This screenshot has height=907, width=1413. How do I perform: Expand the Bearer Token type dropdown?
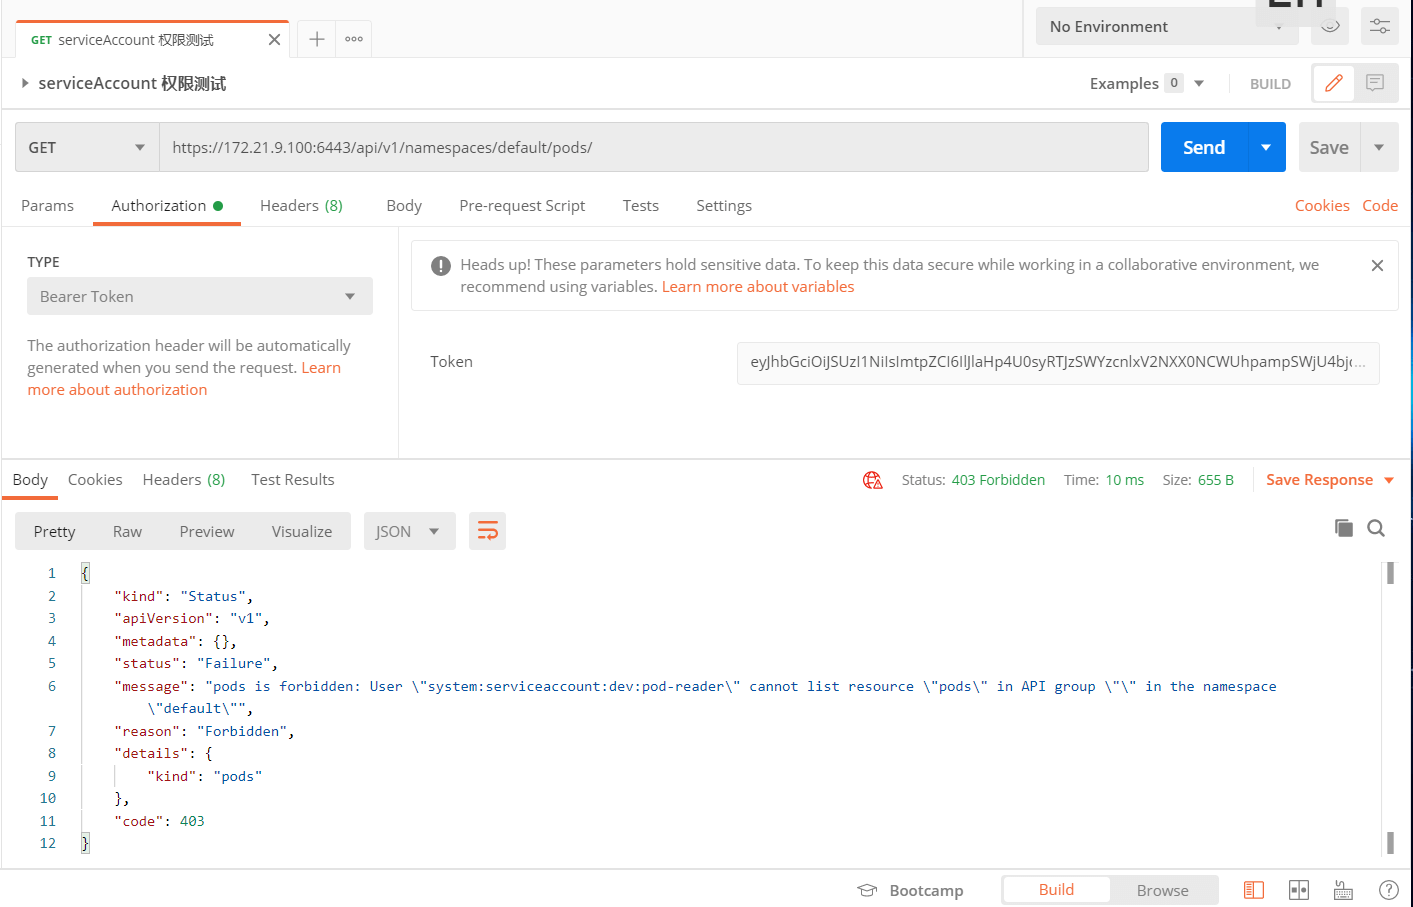pyautogui.click(x=199, y=296)
